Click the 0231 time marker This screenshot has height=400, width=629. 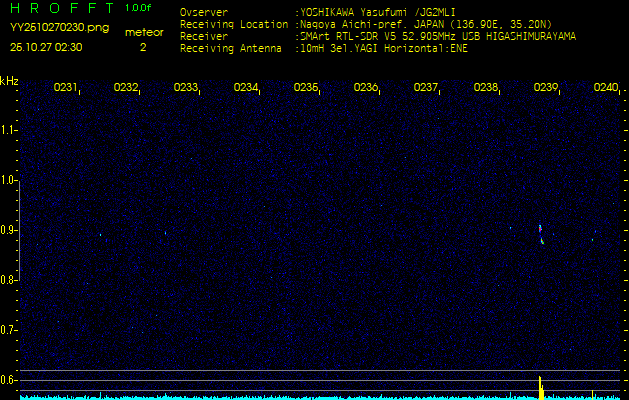(65, 88)
